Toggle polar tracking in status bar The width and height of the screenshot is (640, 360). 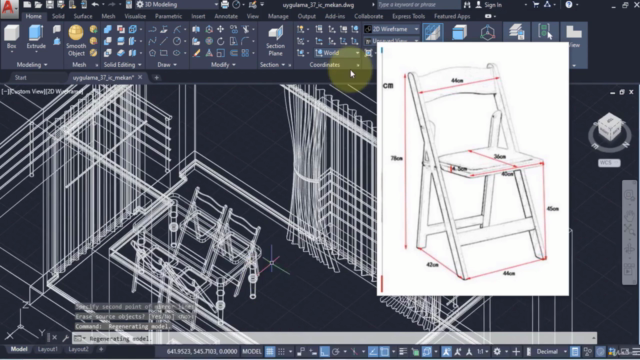point(336,351)
